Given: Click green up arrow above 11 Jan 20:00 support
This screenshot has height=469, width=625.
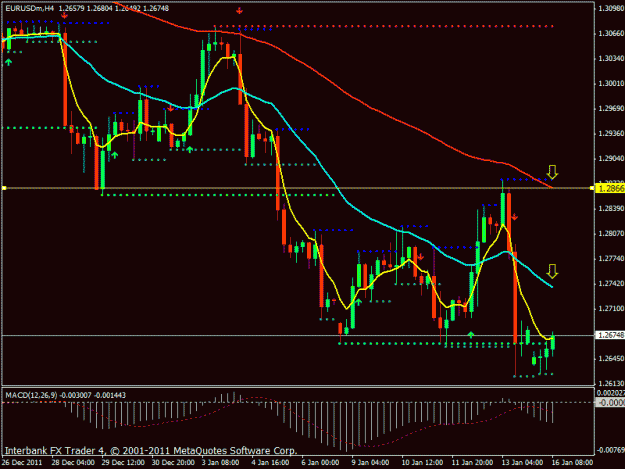Looking at the screenshot, I should pos(471,335).
